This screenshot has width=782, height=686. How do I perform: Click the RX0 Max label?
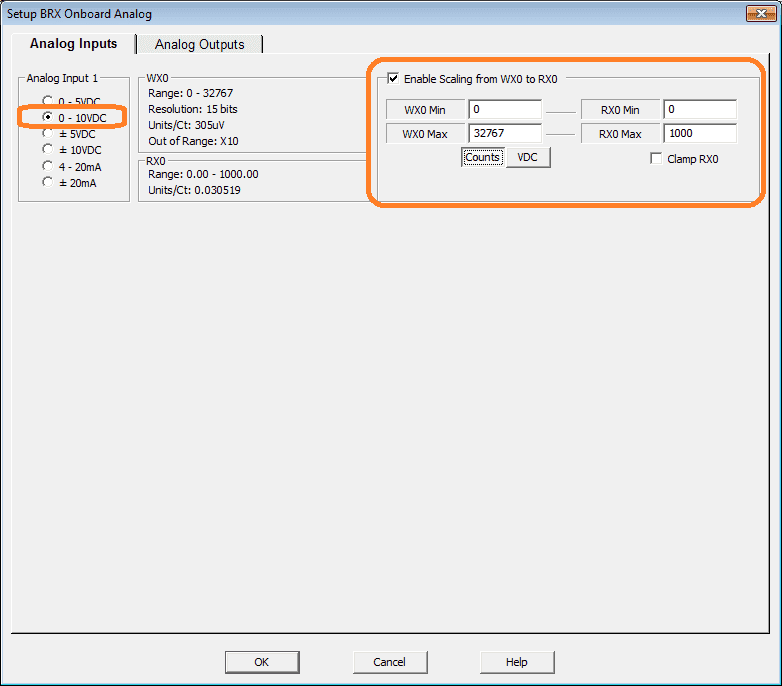[620, 134]
